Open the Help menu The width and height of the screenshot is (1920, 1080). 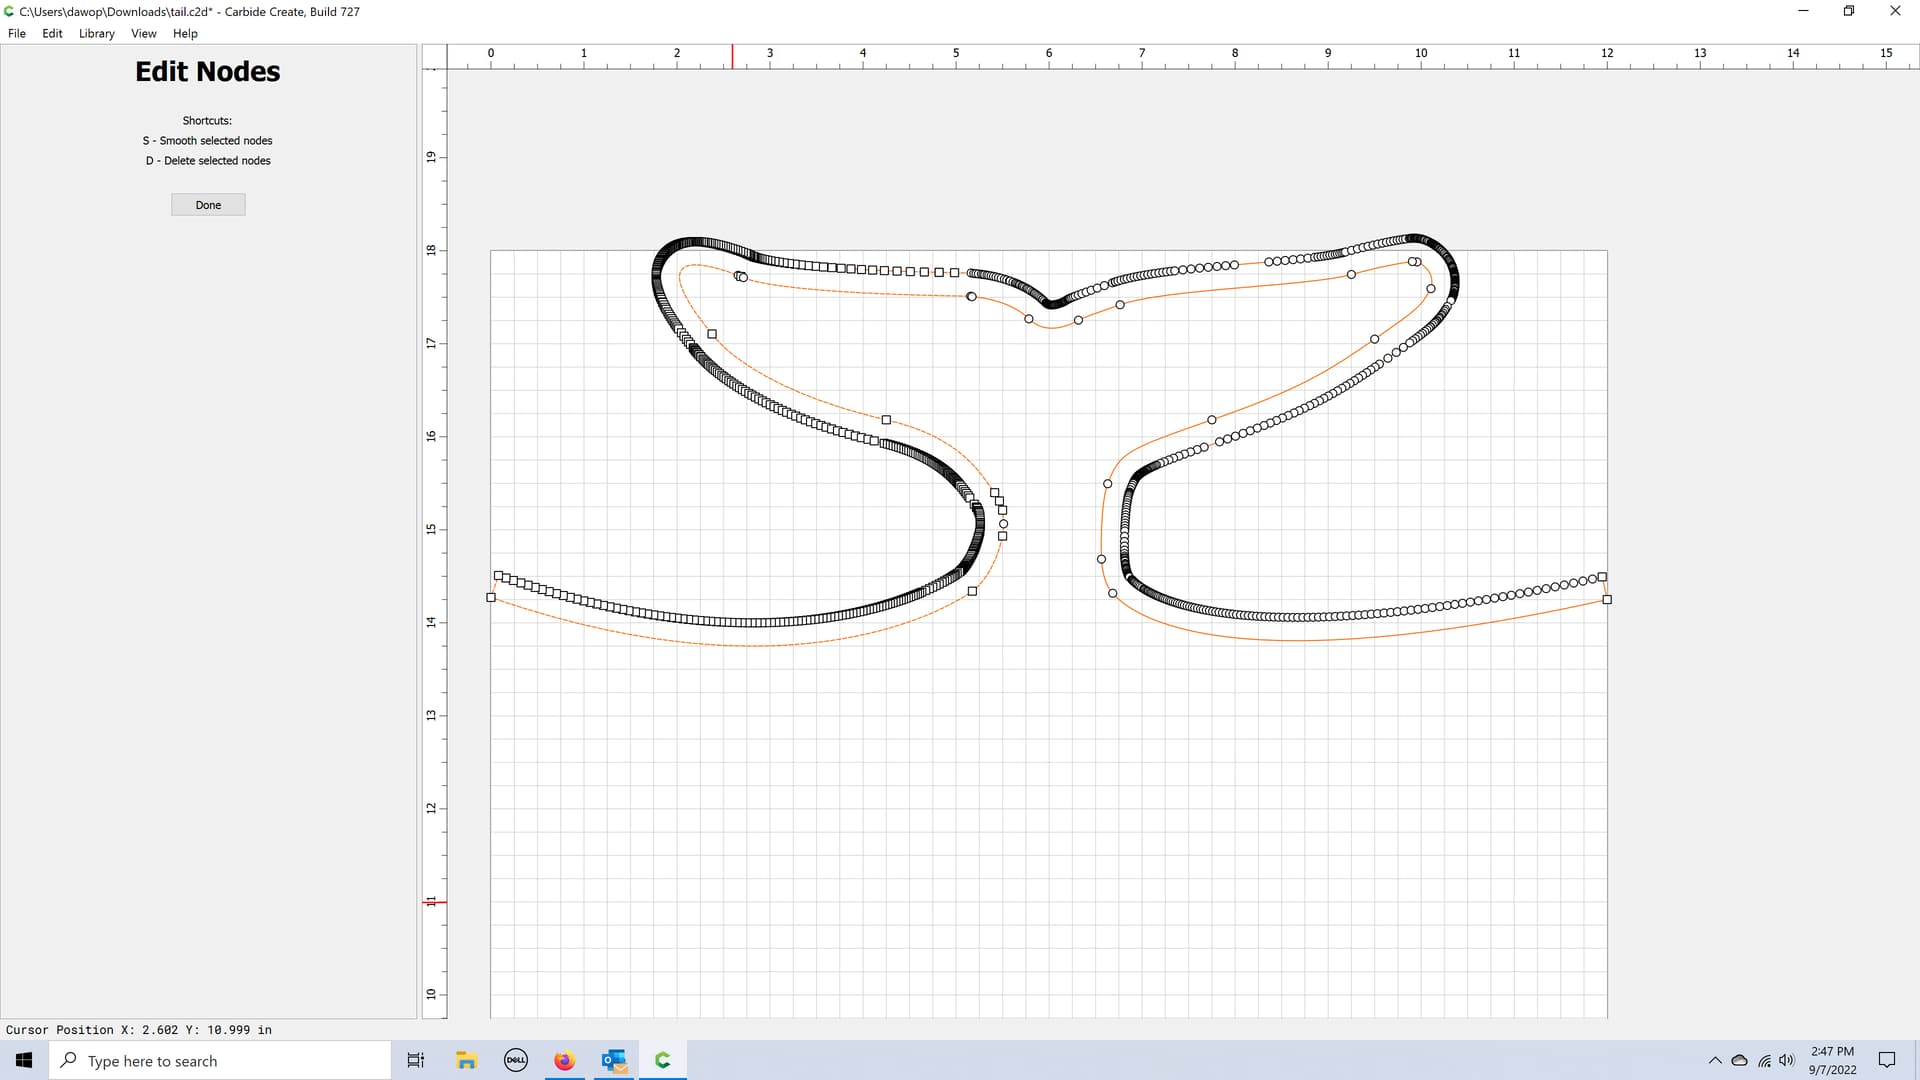click(185, 33)
